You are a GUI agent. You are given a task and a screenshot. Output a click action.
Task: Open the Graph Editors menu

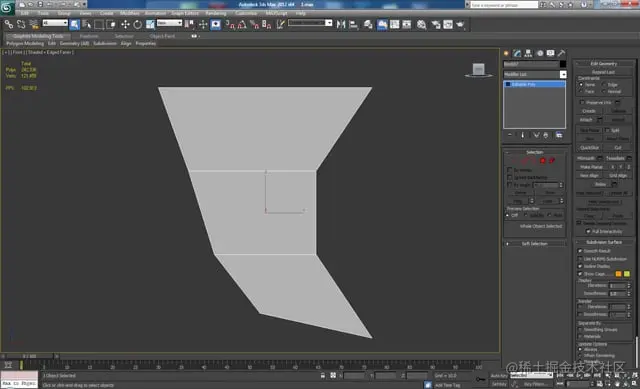coord(184,13)
